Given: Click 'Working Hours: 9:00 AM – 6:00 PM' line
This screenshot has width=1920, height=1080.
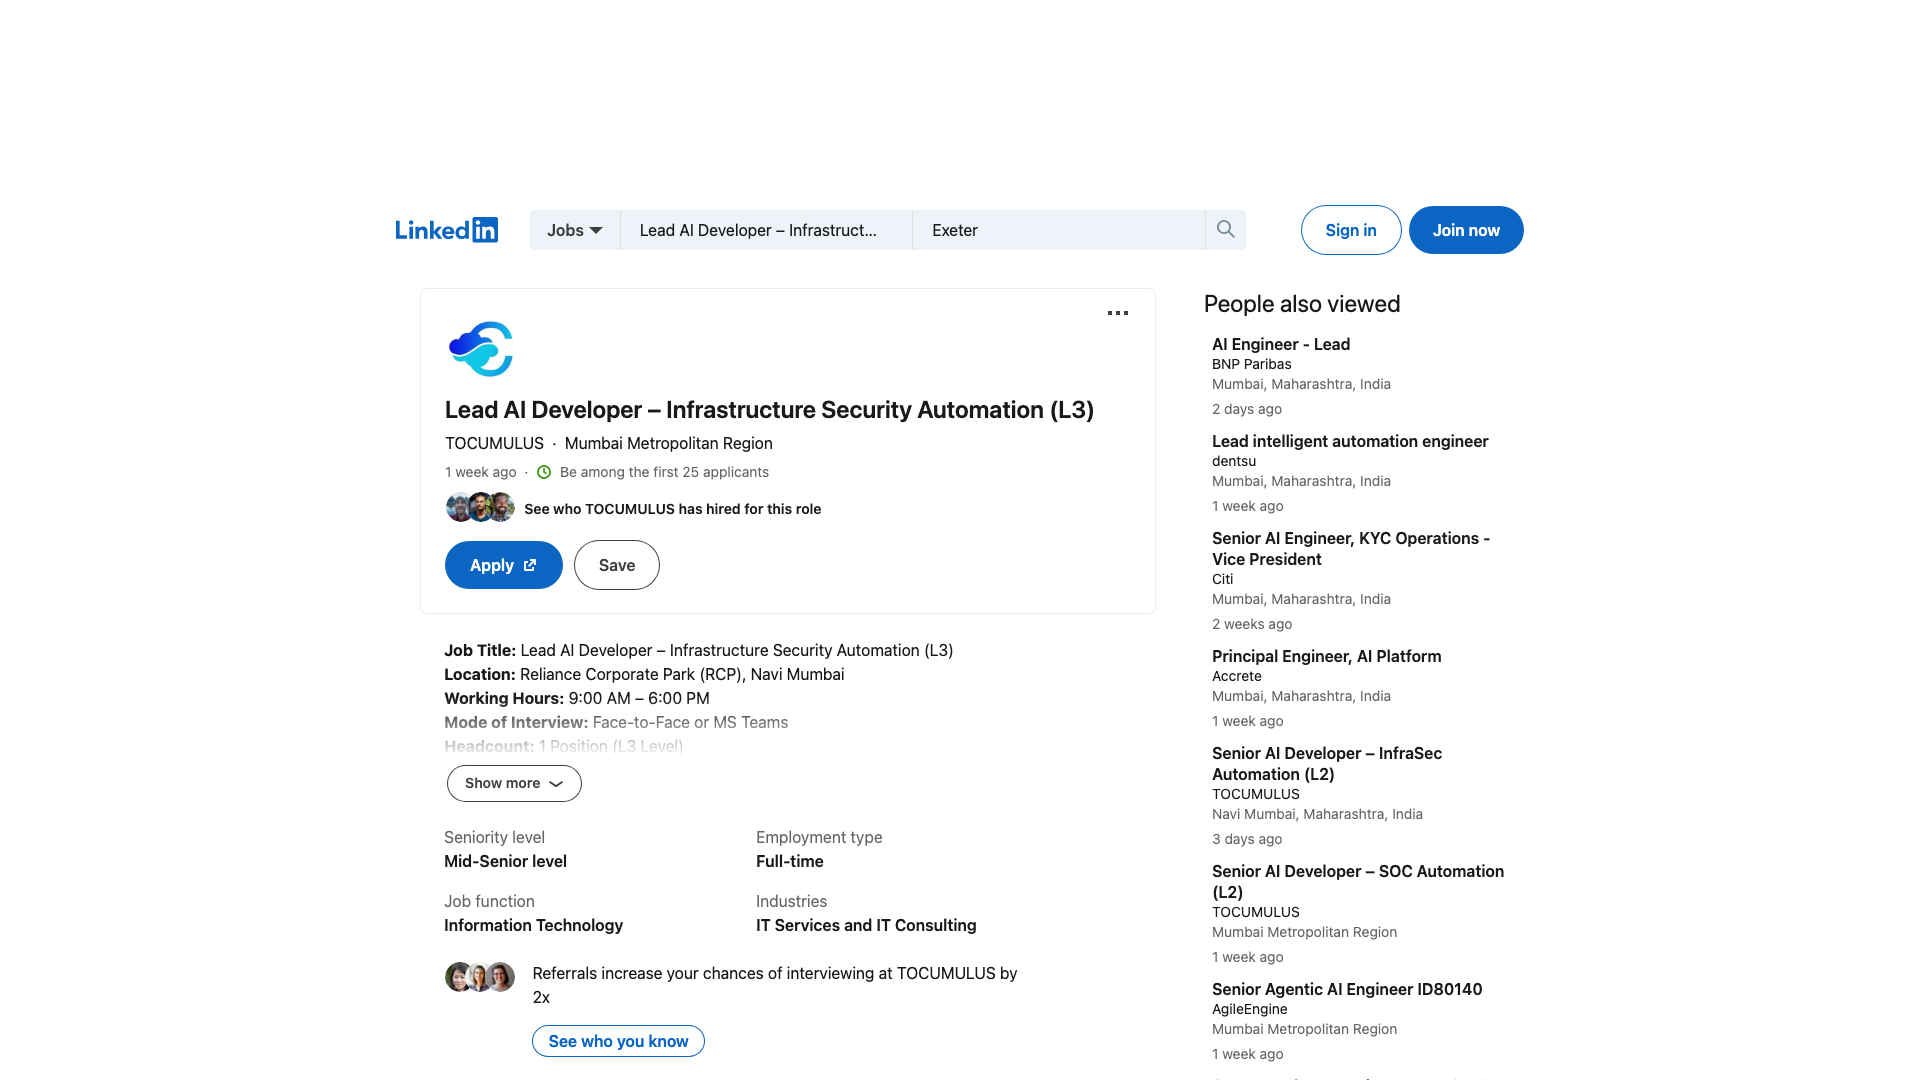Looking at the screenshot, I should (x=577, y=698).
